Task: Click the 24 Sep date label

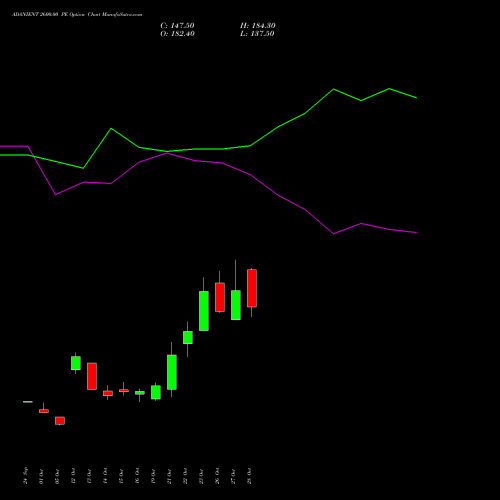Action: coord(26,476)
